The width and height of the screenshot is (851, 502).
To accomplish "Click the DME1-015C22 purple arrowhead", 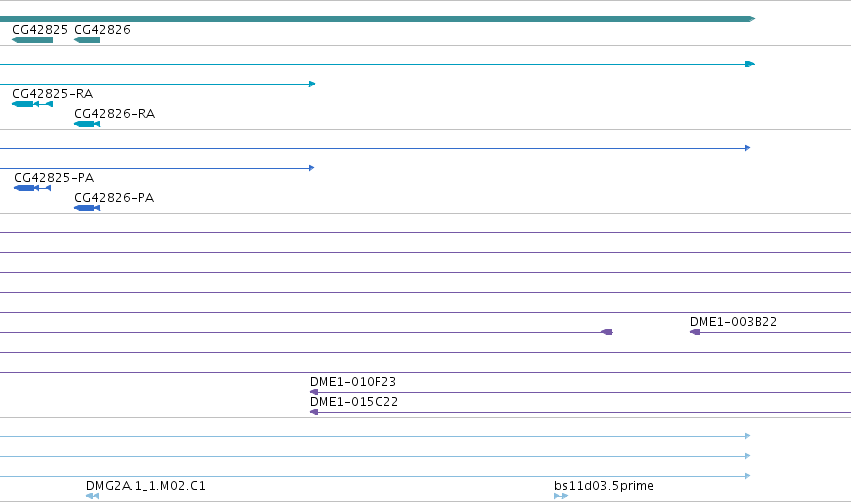I will [x=314, y=412].
